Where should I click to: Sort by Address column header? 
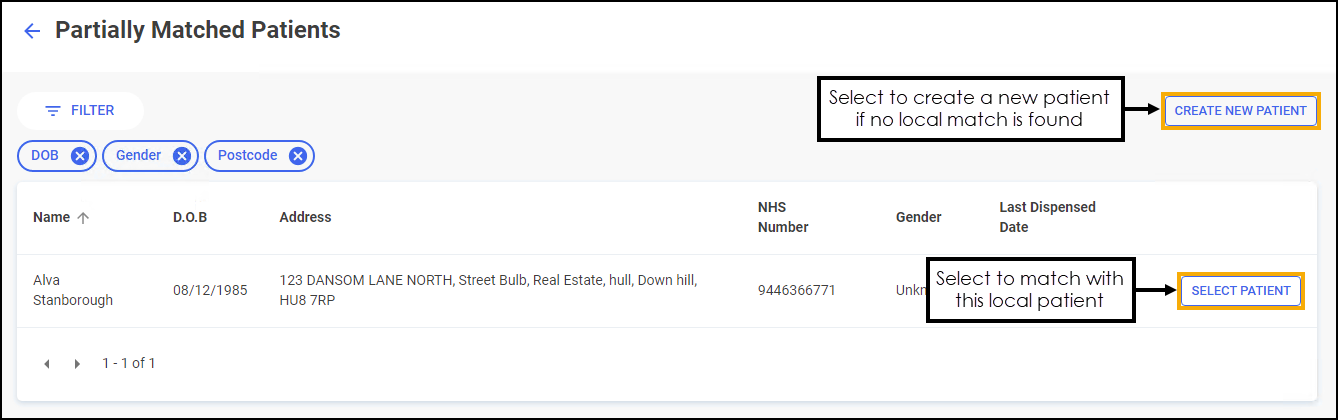305,218
